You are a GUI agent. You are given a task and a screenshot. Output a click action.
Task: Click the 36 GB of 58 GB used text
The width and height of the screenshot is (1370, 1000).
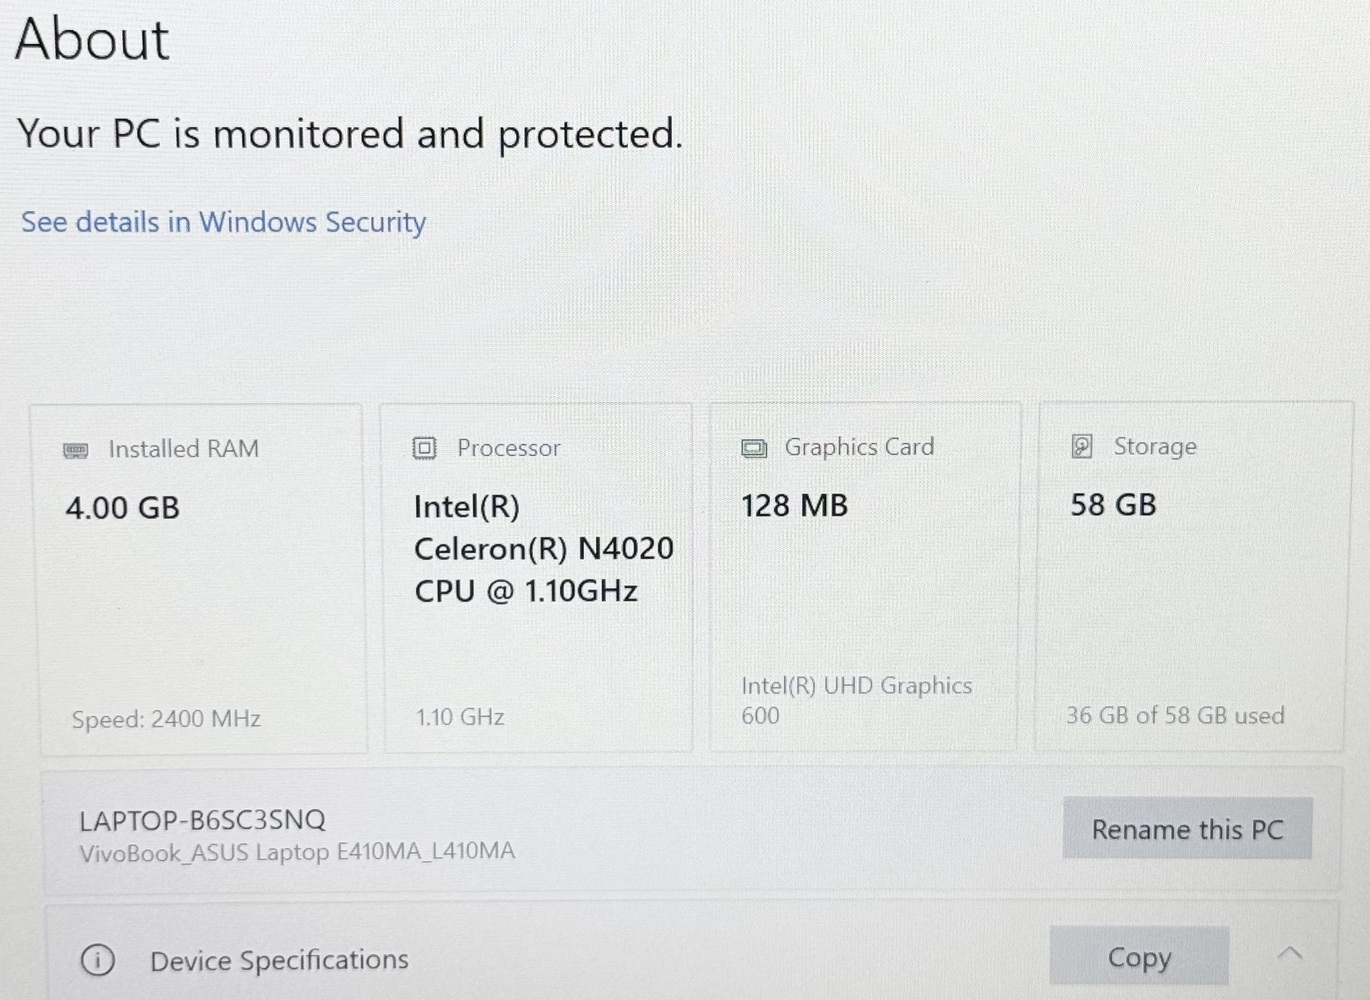(1175, 715)
